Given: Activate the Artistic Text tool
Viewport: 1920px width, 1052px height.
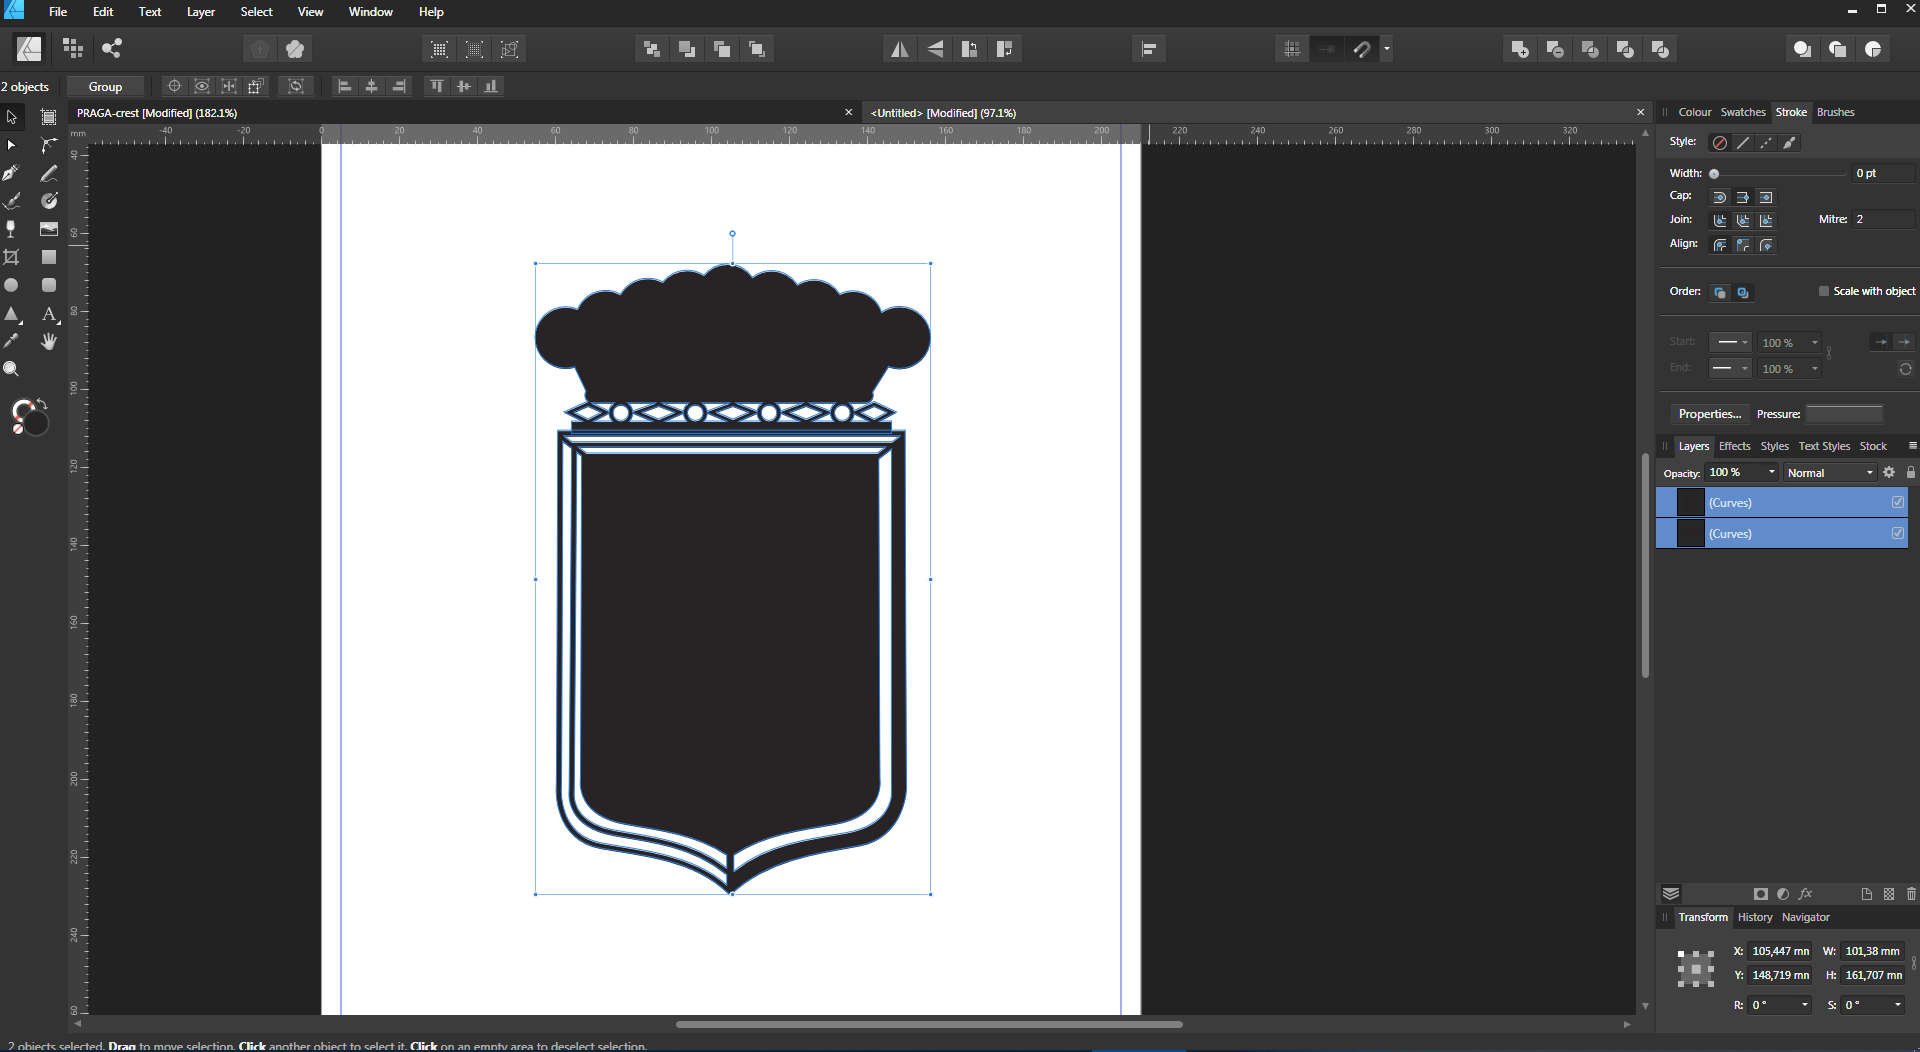Looking at the screenshot, I should click(49, 313).
